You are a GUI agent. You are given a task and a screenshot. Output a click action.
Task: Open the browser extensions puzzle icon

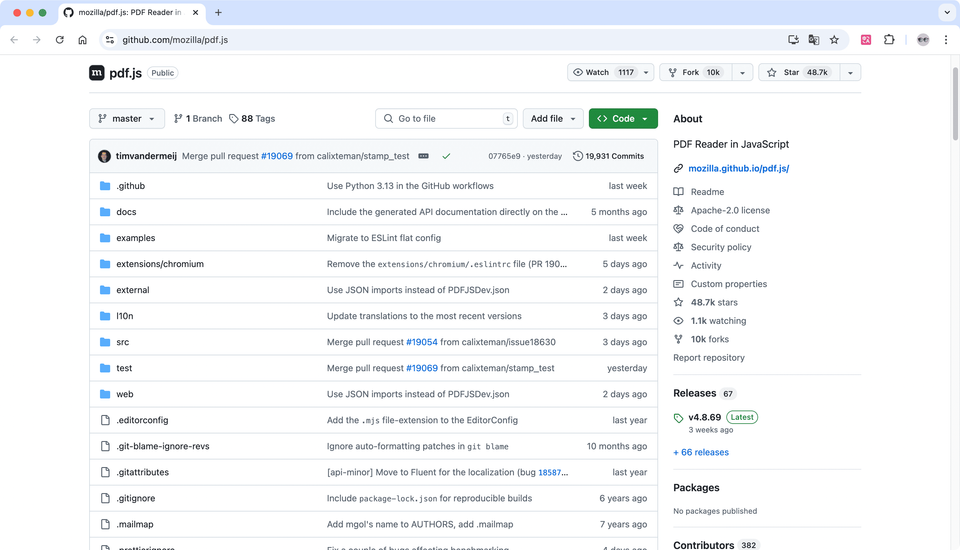coord(889,40)
